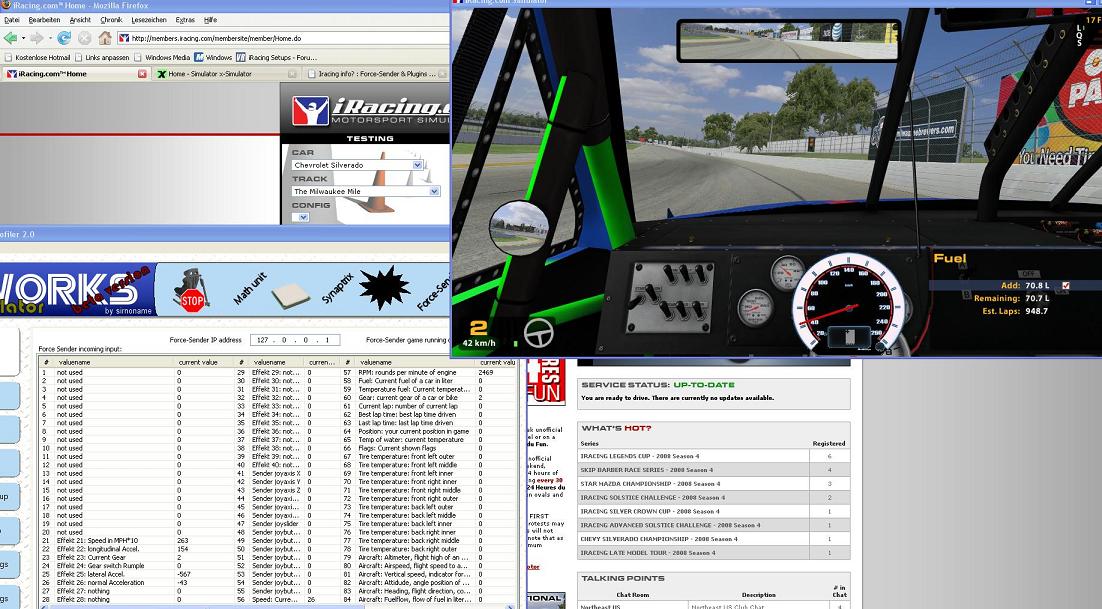1102x609 pixels.
Task: Click the X-Simulator tab favicon
Action: (x=162, y=74)
